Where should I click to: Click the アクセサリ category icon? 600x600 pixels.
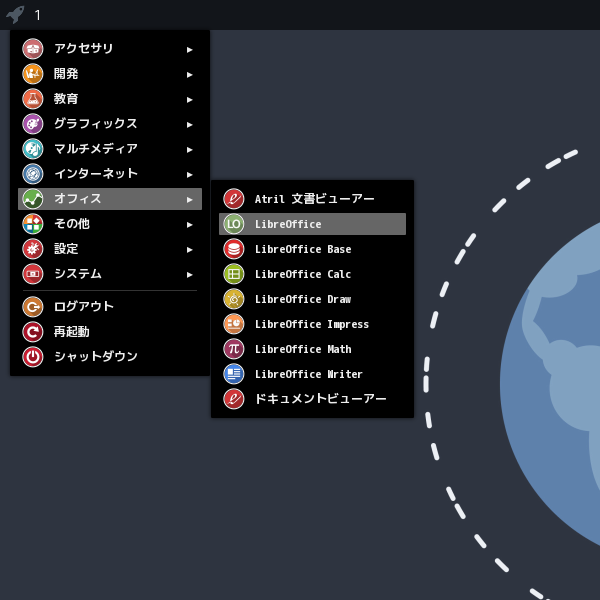(x=33, y=49)
